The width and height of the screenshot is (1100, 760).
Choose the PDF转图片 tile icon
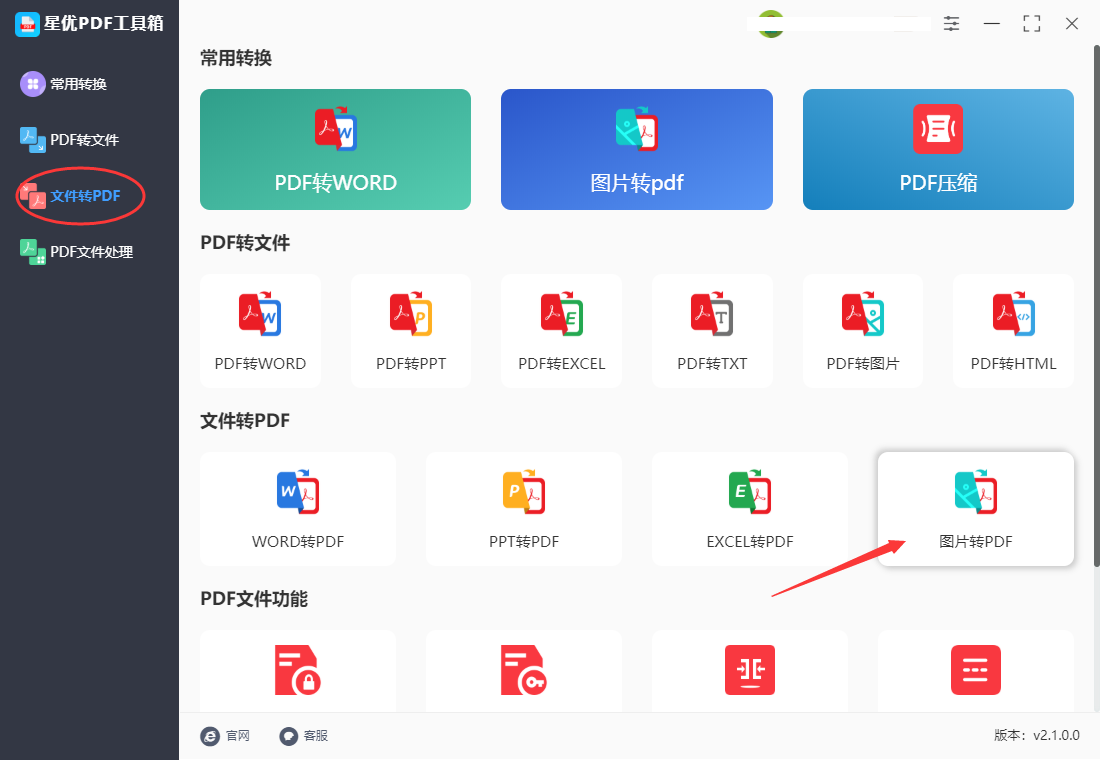[863, 314]
